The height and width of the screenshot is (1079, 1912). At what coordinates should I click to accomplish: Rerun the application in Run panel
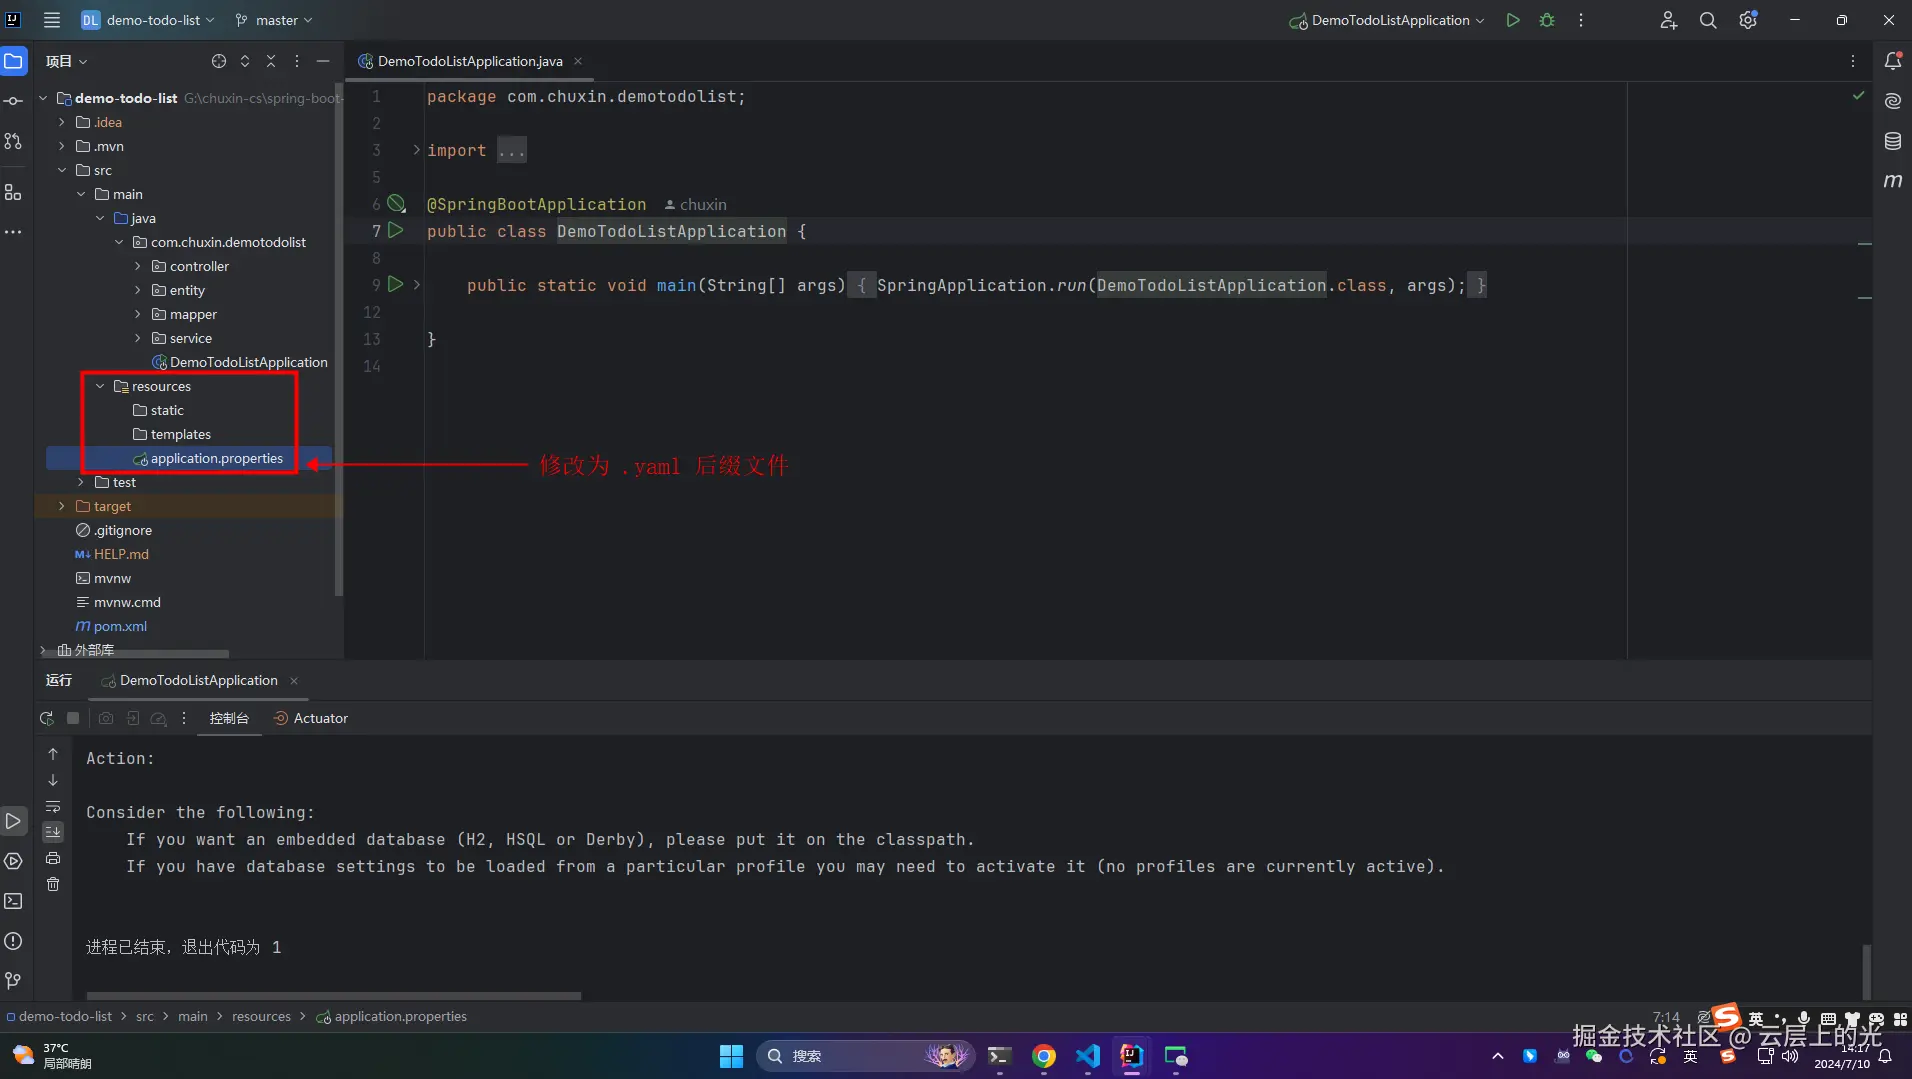47,718
